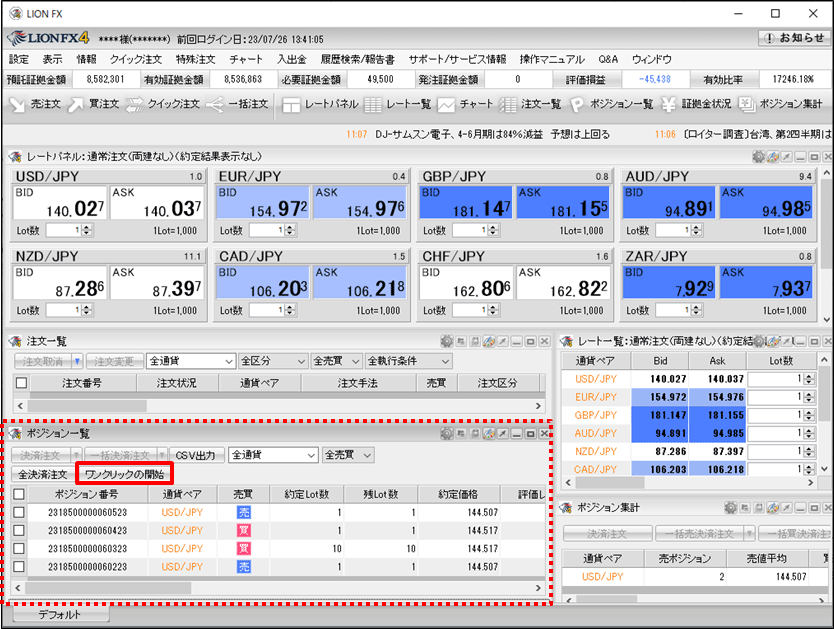The width and height of the screenshot is (834, 629).
Task: Open 全売買 dropdown in 注文一覧
Action: click(337, 362)
